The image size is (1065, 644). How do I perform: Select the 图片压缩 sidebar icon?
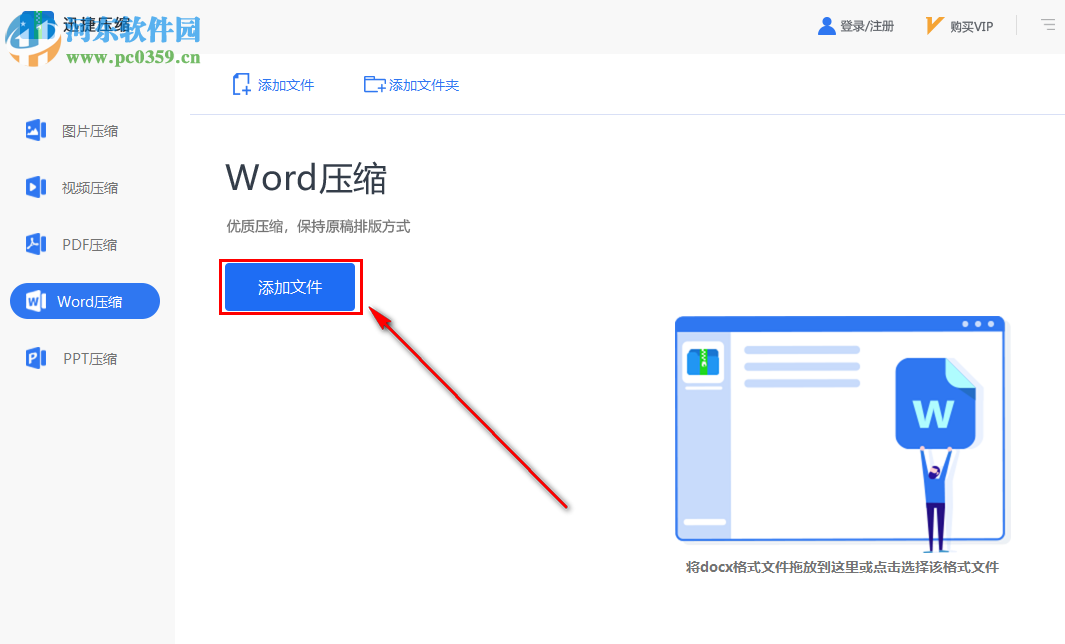pos(36,130)
